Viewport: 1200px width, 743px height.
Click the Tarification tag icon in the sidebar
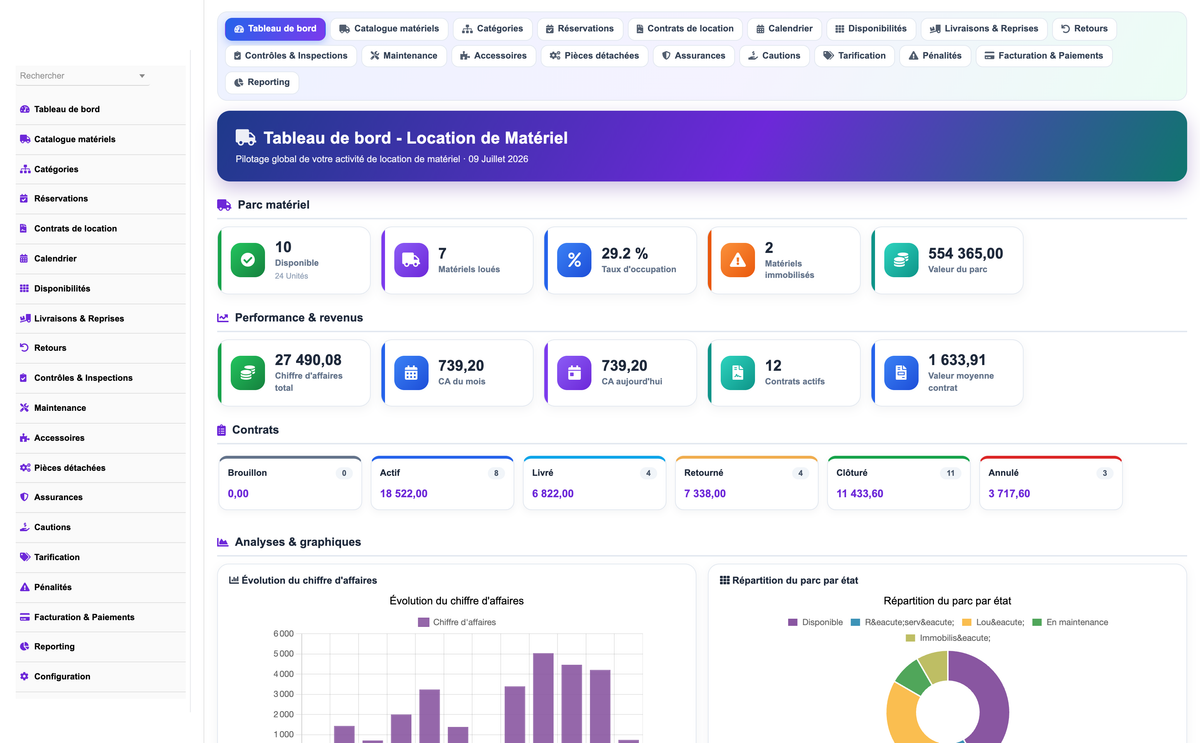(x=24, y=557)
